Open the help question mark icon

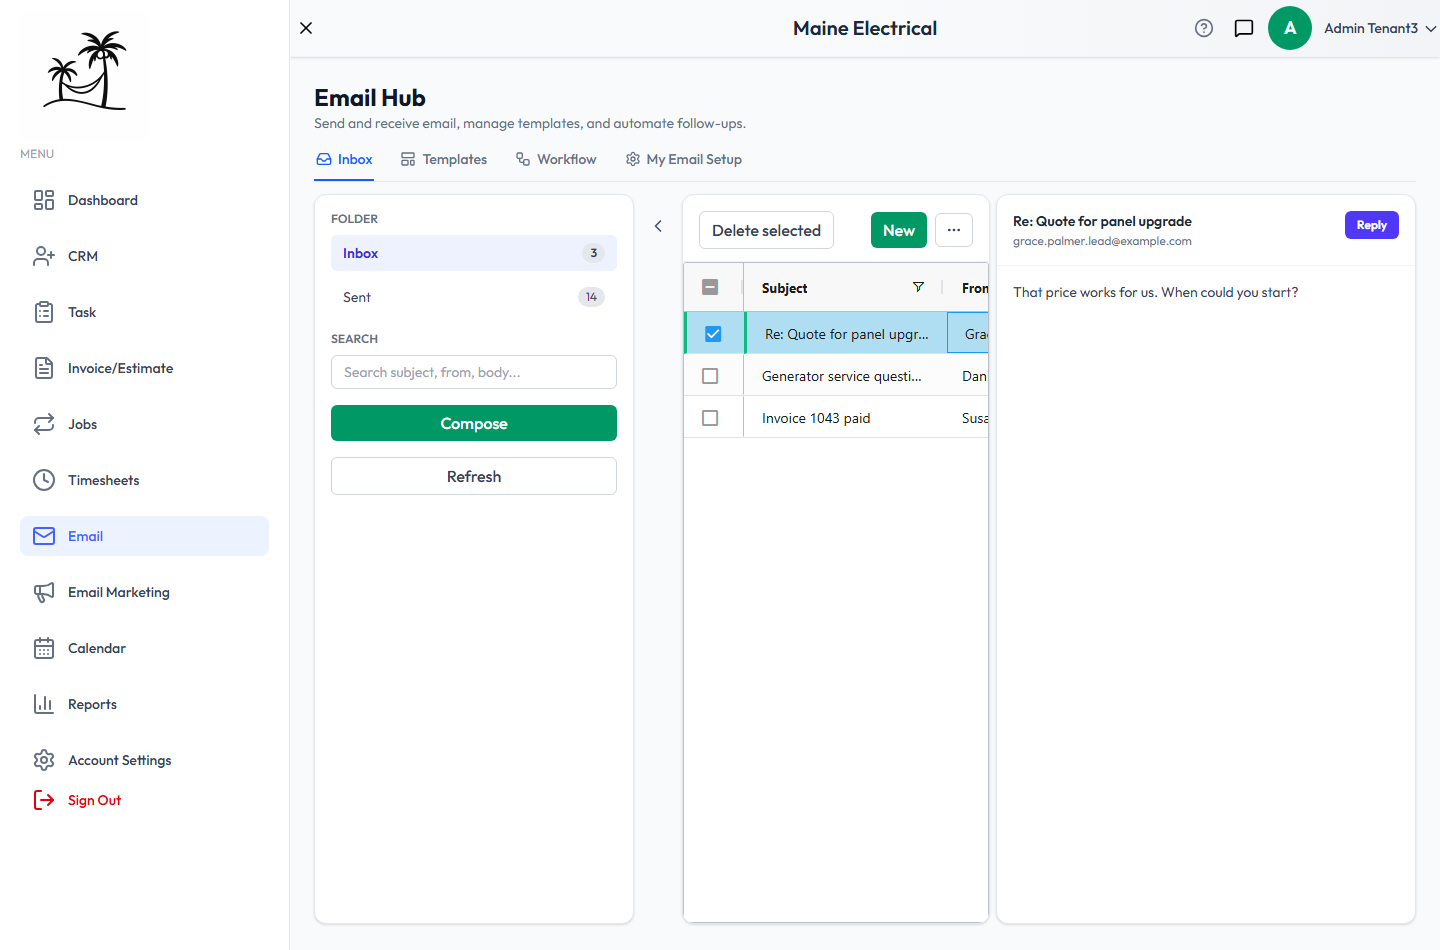(1204, 28)
